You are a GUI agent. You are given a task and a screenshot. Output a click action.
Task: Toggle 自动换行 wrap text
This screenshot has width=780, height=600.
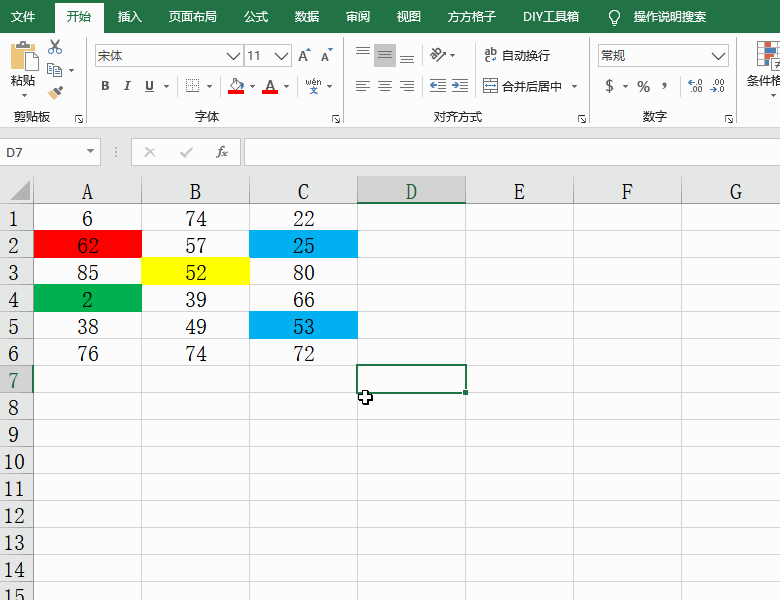click(516, 56)
